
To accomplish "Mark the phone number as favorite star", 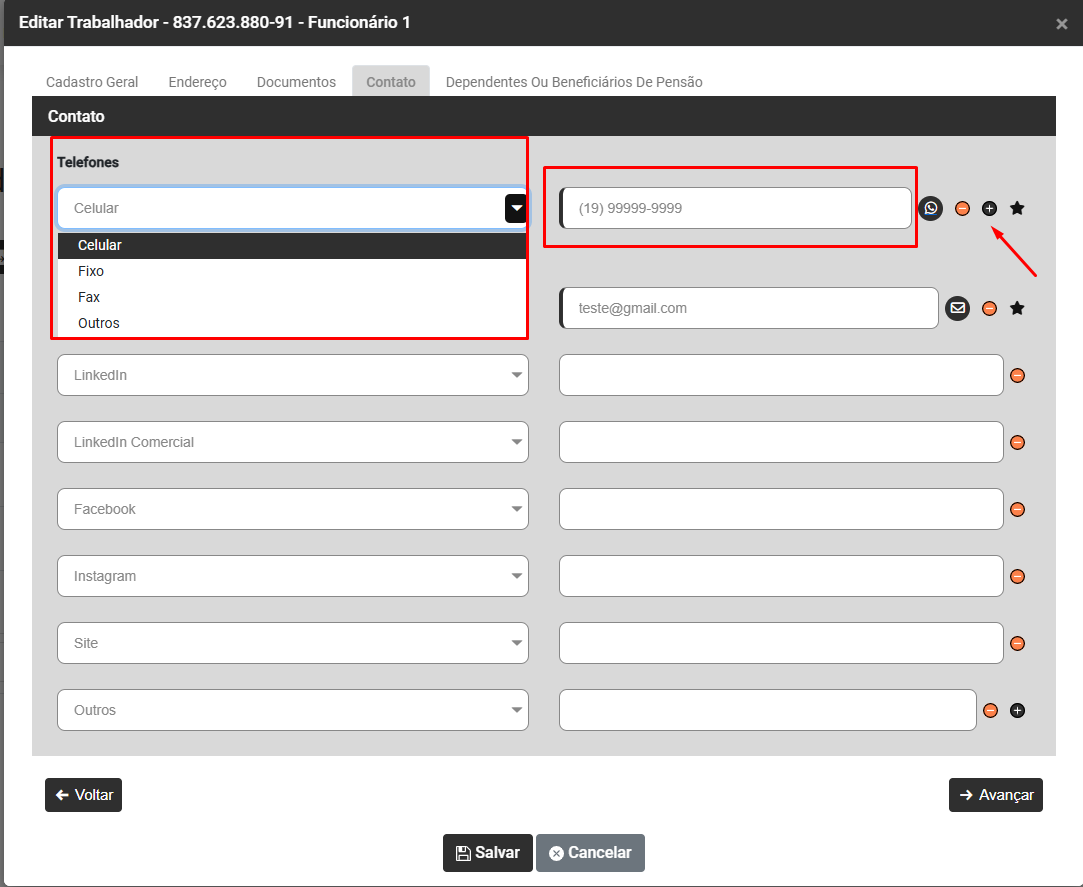I will (x=1017, y=208).
